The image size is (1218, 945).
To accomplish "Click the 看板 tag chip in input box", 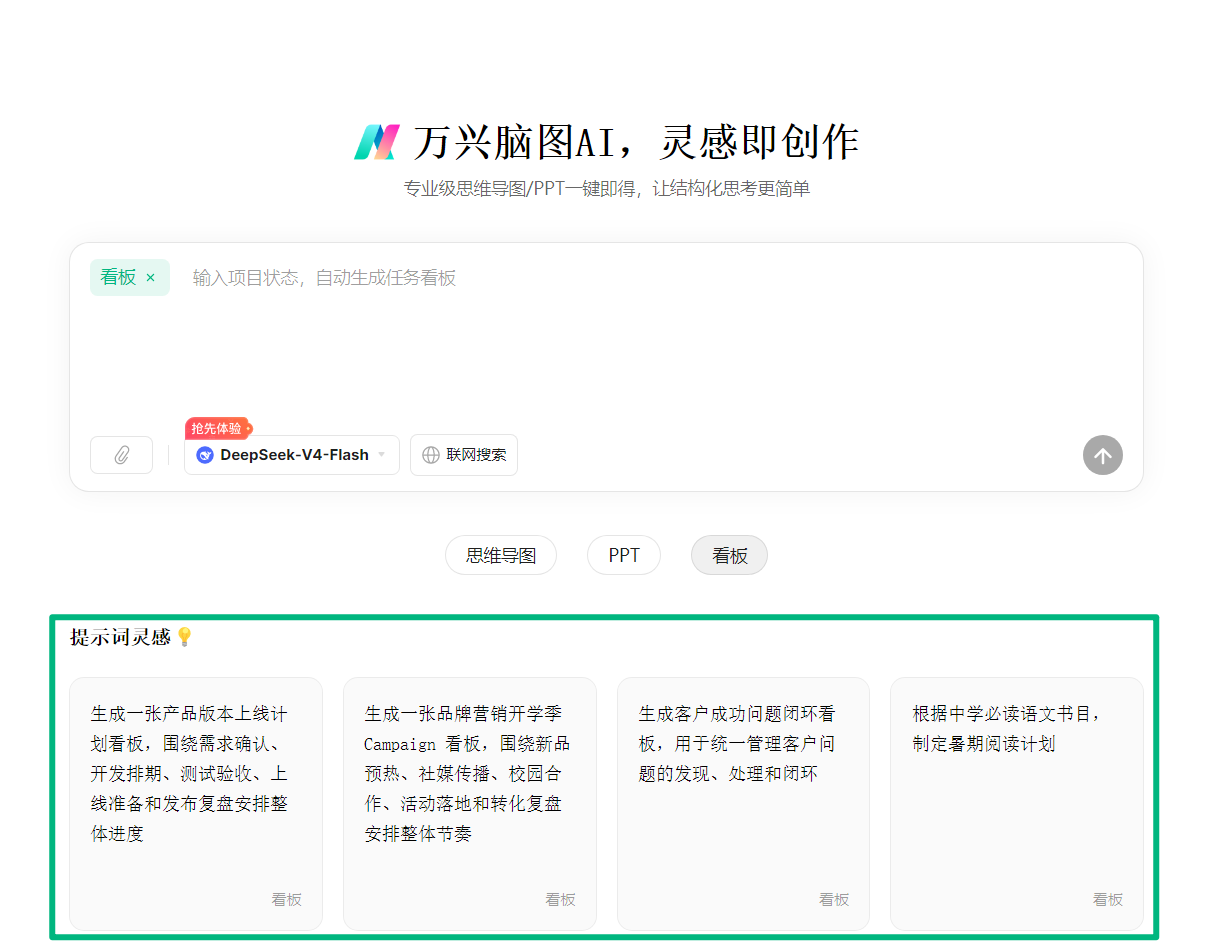I will click(130, 278).
